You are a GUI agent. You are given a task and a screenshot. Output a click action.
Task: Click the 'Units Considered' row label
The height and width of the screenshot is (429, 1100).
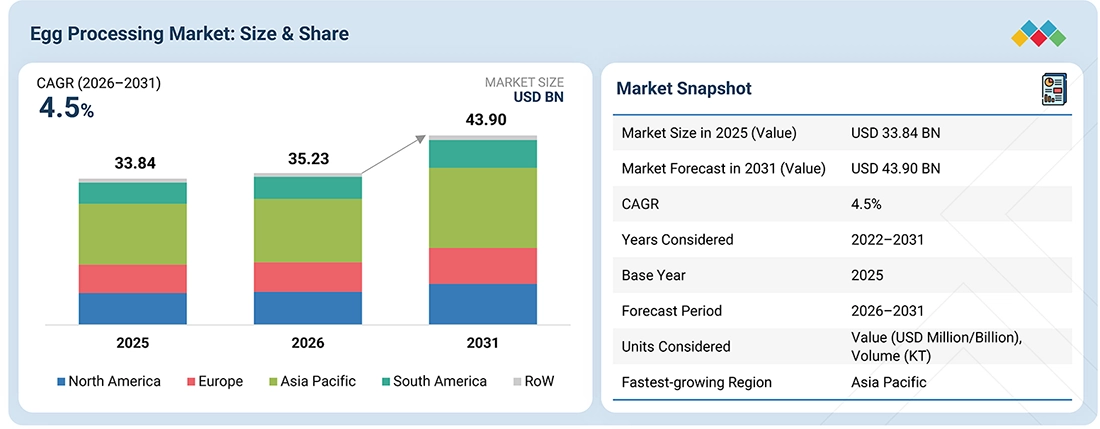[676, 346]
